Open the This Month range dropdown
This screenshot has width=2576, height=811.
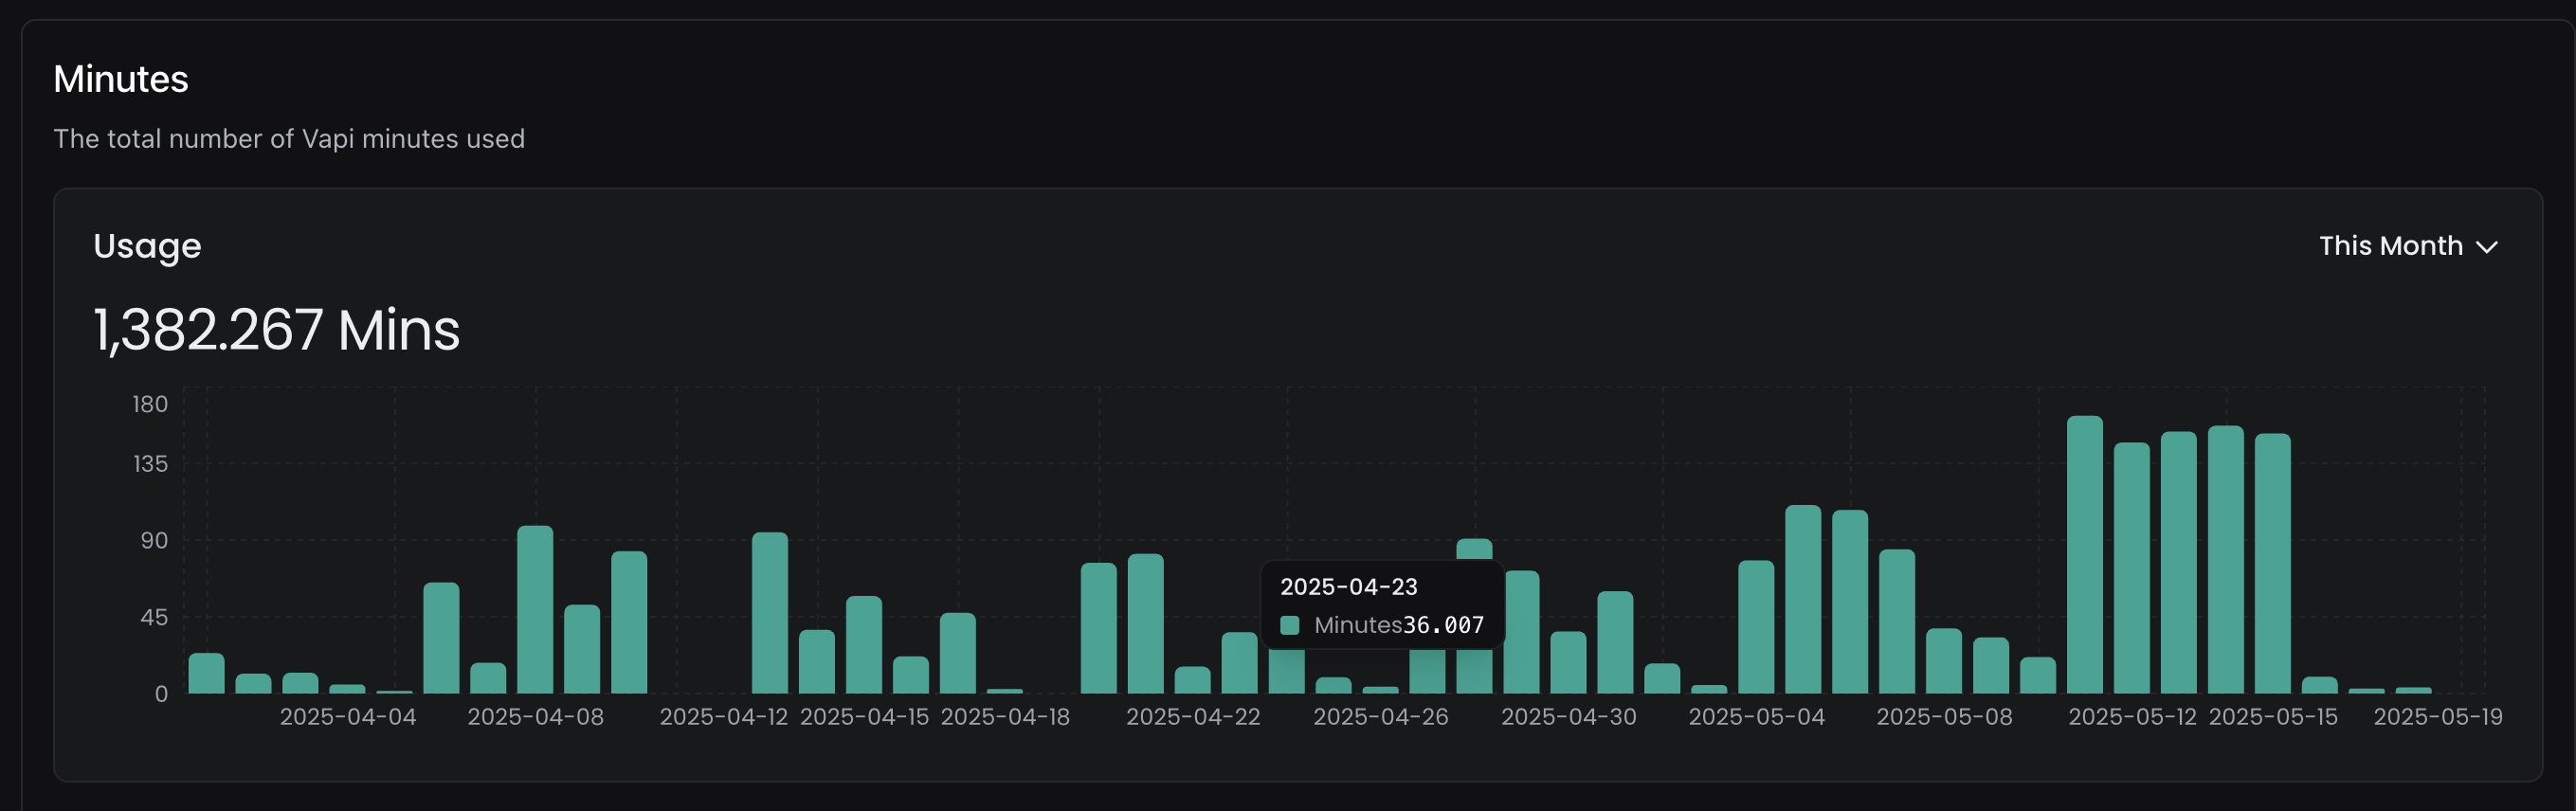pyautogui.click(x=2408, y=246)
